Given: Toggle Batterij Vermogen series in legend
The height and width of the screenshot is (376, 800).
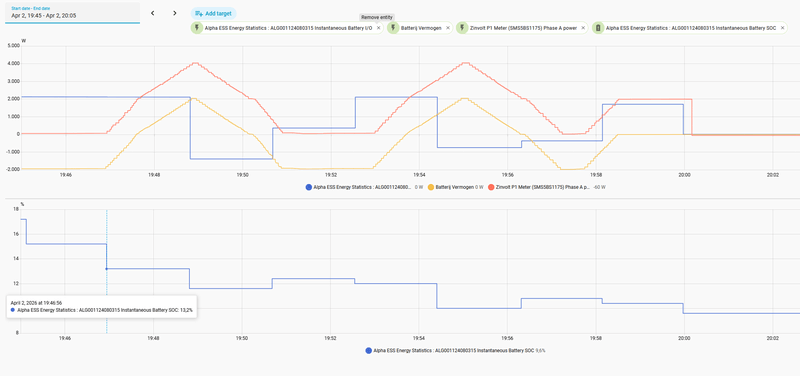Looking at the screenshot, I should point(456,187).
